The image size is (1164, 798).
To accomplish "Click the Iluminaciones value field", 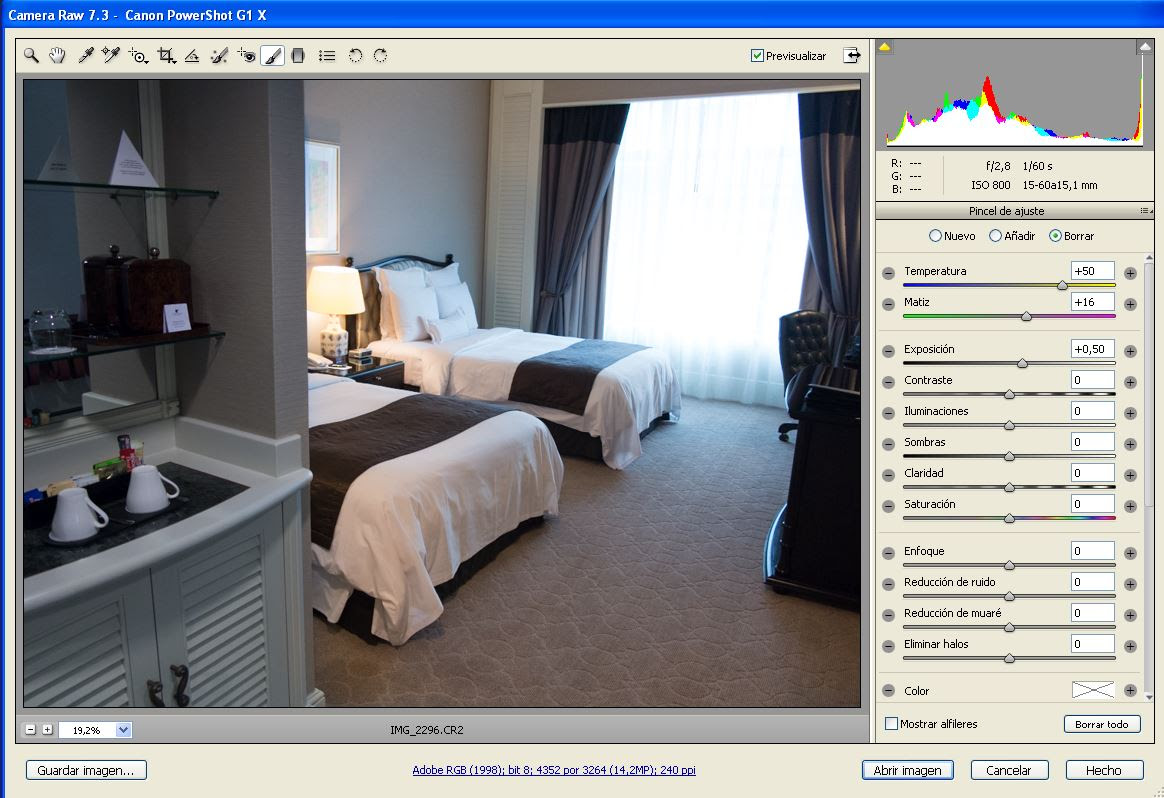I will [1093, 411].
